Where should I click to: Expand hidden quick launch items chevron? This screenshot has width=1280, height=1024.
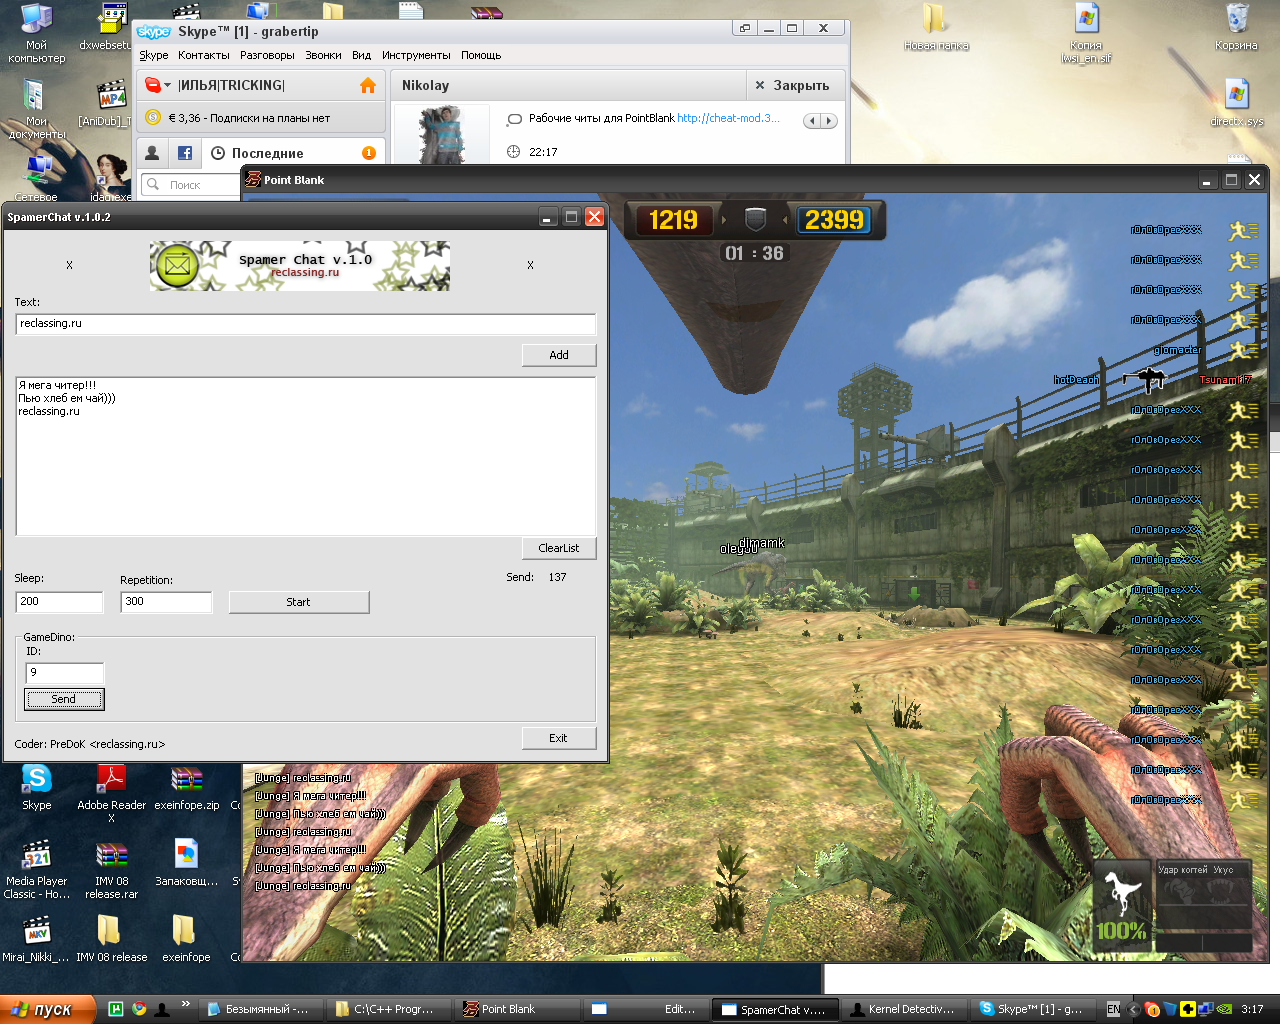point(185,1004)
